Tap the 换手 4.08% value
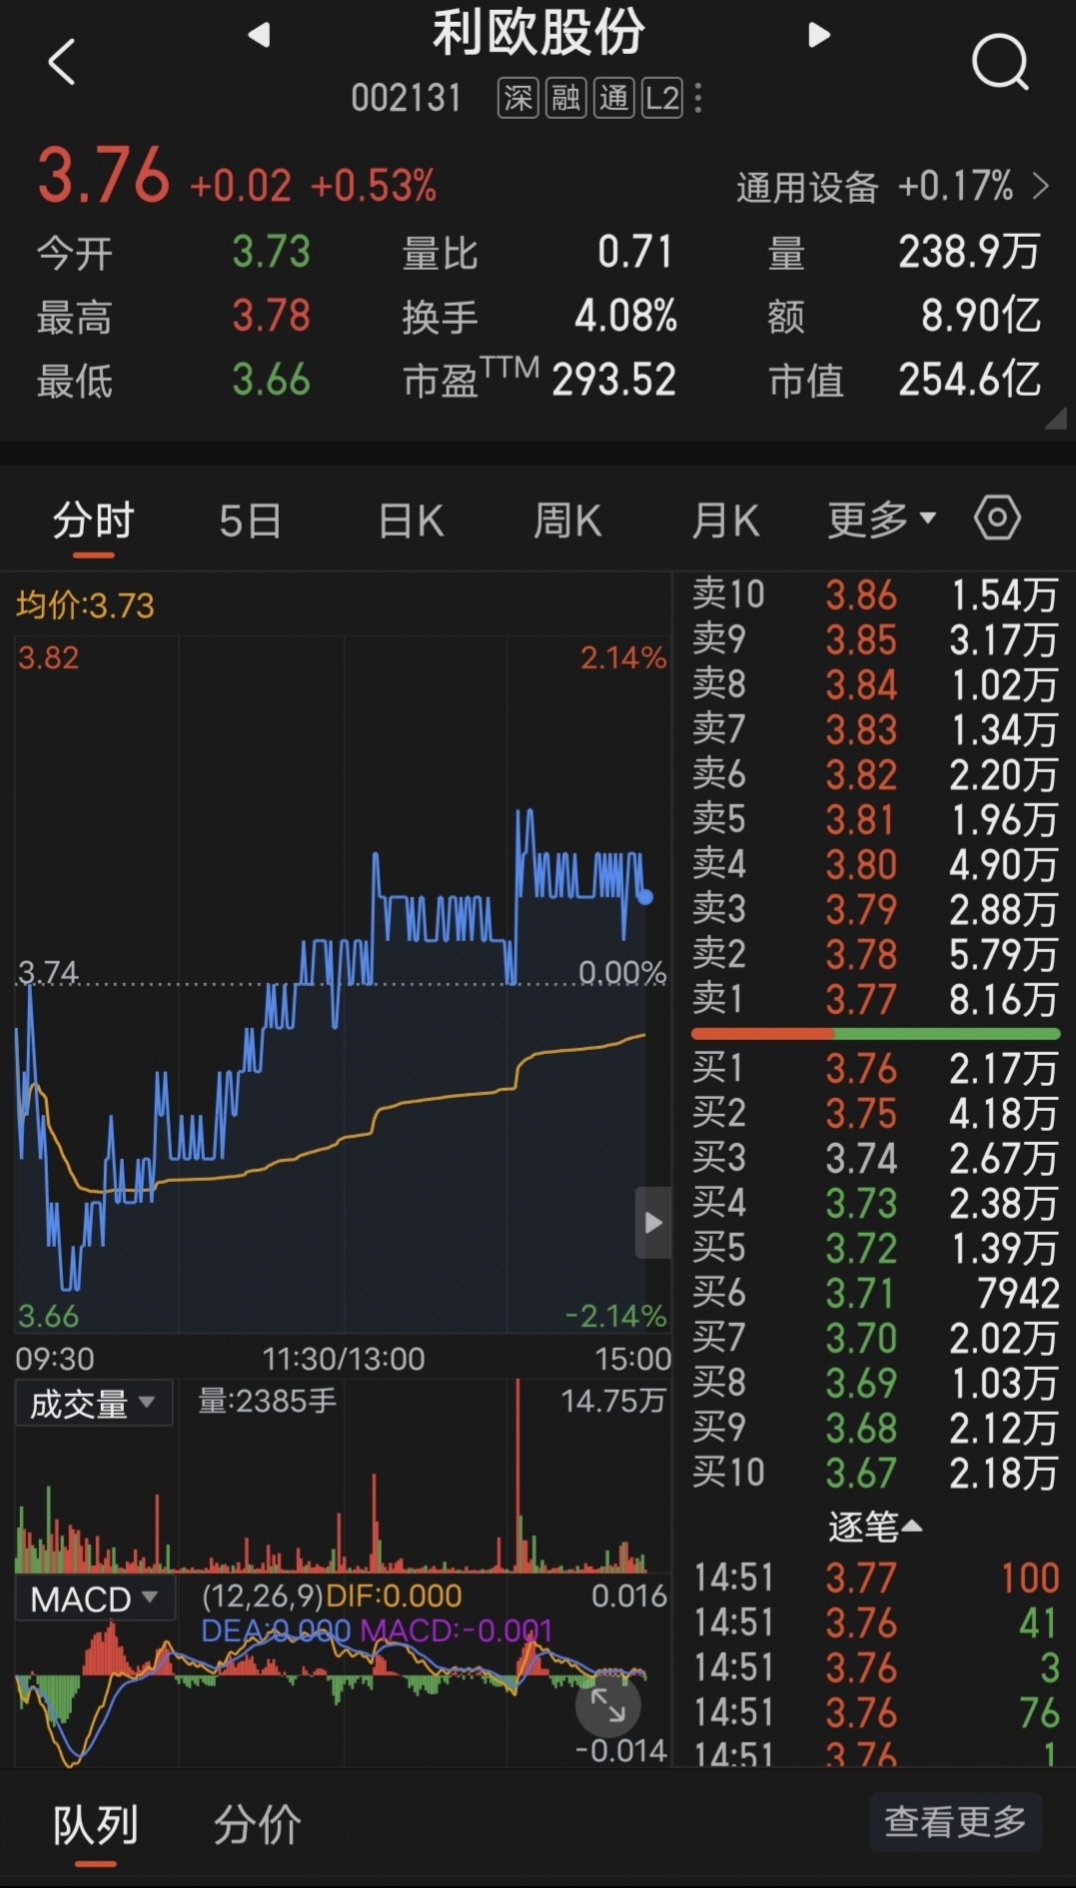 (x=625, y=316)
